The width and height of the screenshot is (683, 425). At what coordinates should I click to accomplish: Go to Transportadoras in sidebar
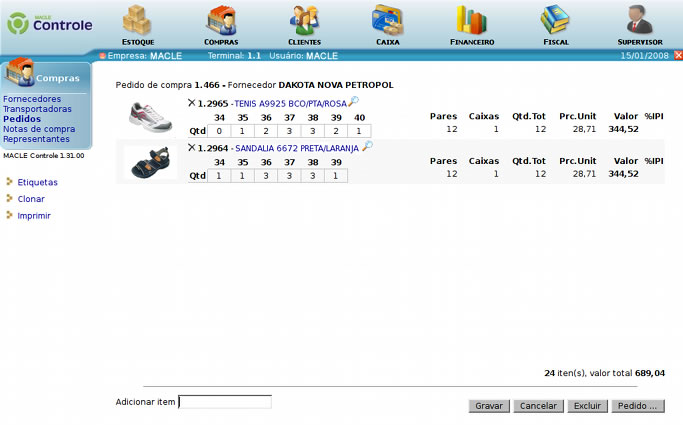coord(37,109)
